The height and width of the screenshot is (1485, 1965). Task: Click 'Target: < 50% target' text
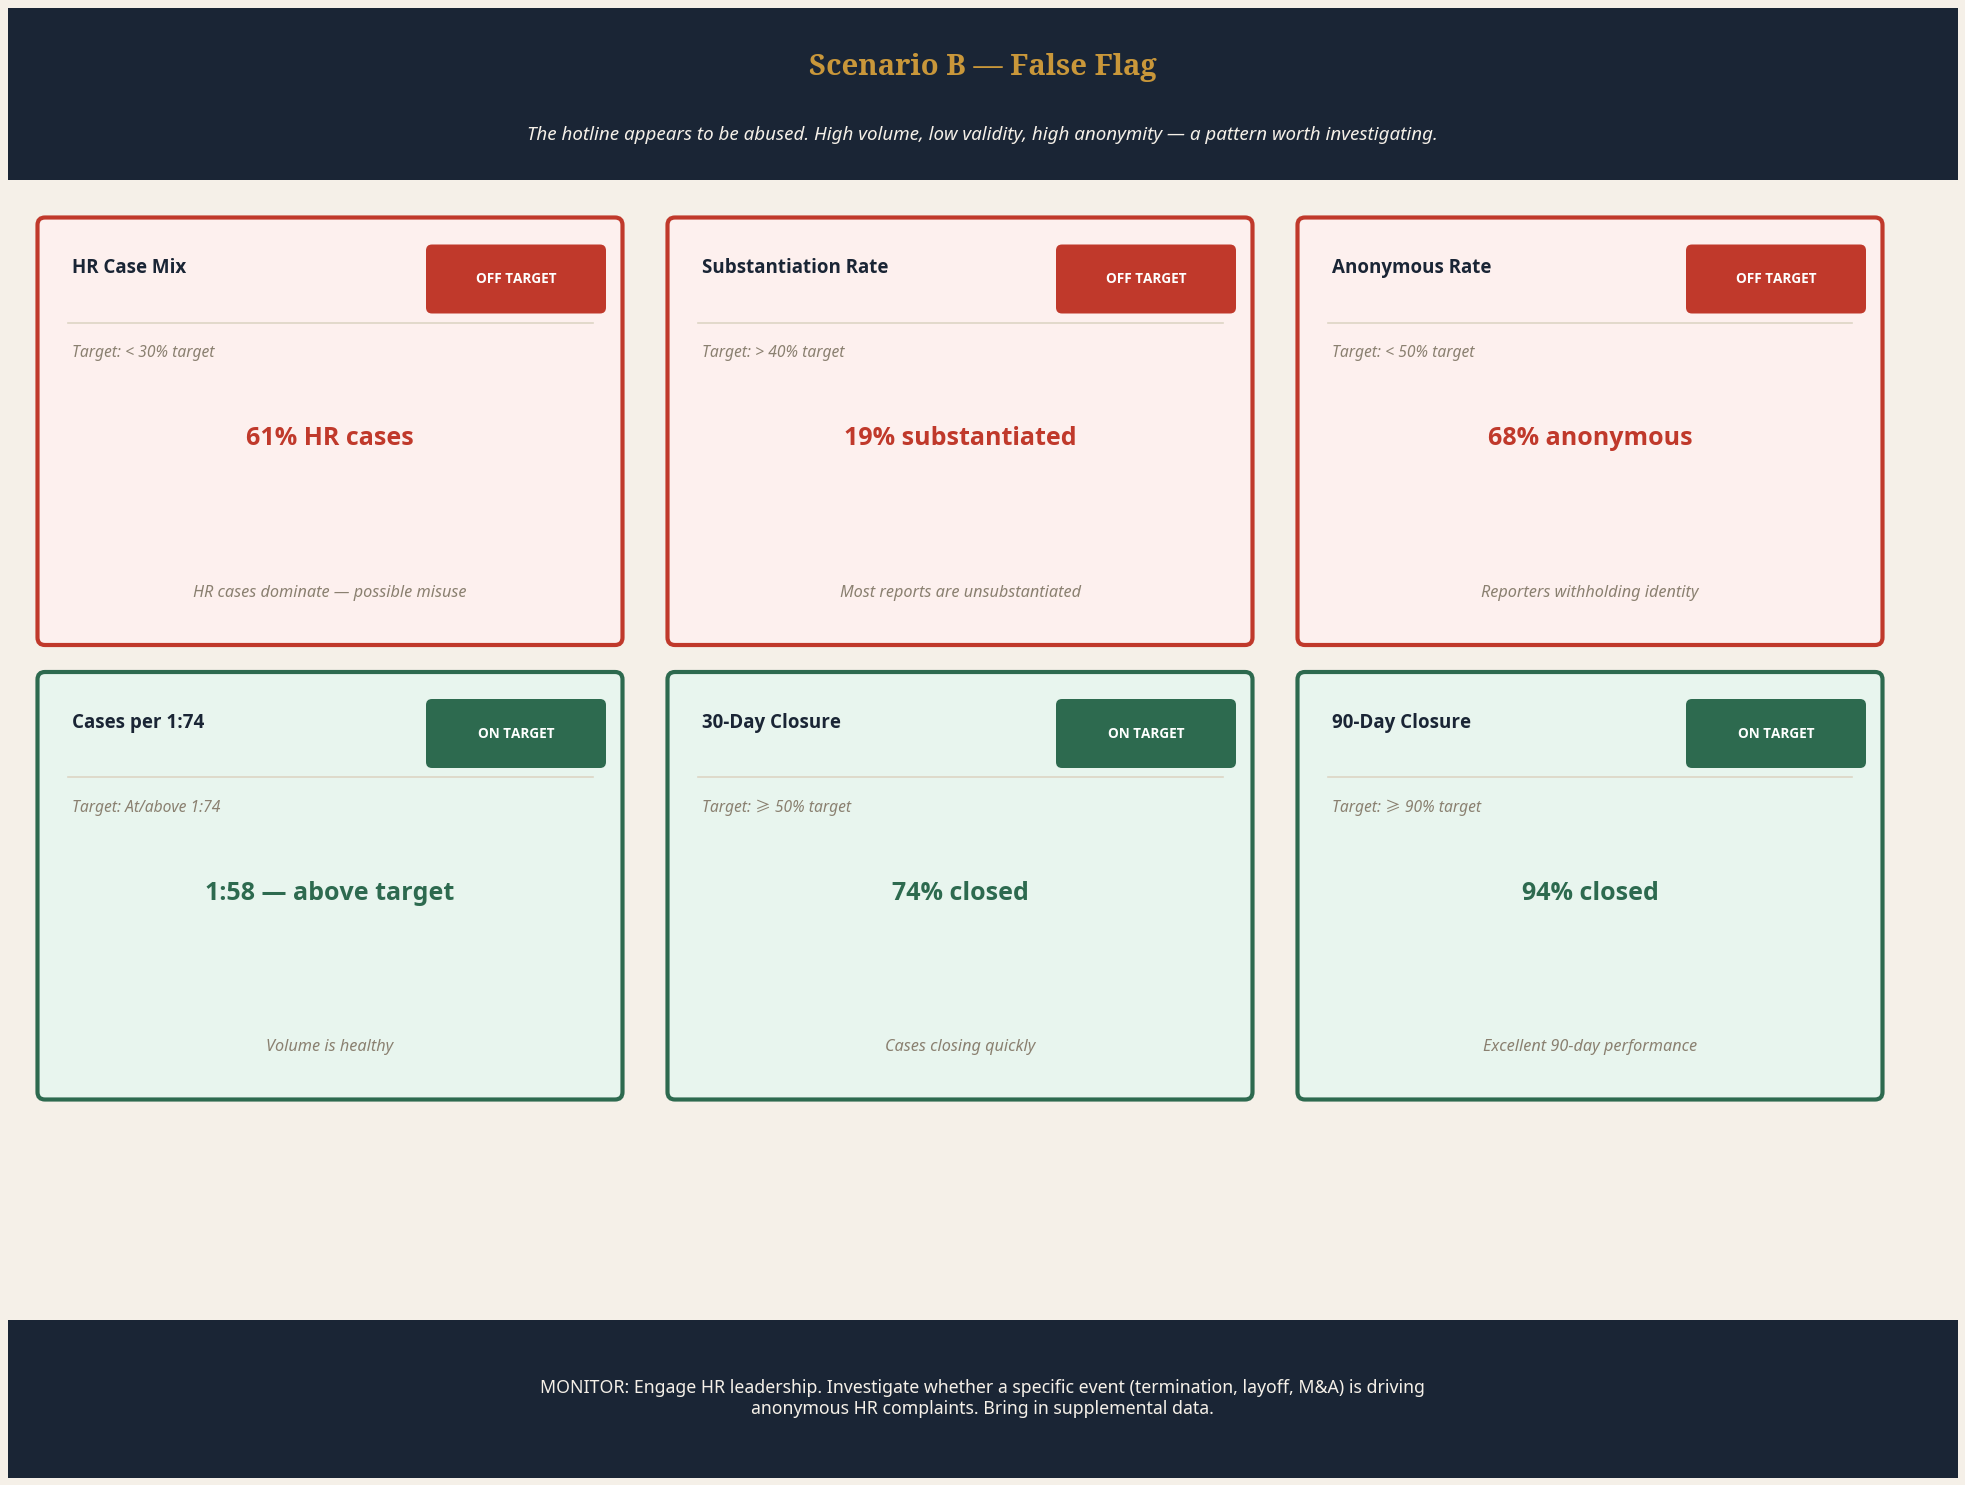pyautogui.click(x=1403, y=351)
